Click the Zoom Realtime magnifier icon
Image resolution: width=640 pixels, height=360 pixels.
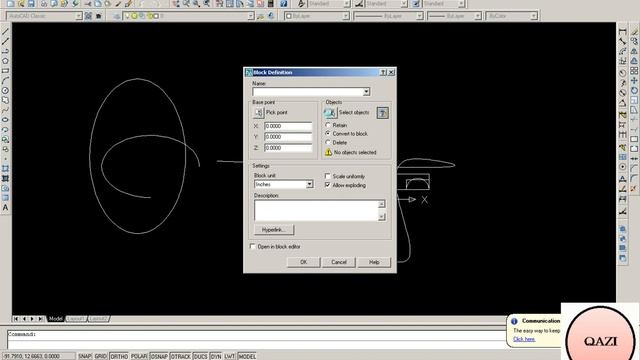coord(186,4)
